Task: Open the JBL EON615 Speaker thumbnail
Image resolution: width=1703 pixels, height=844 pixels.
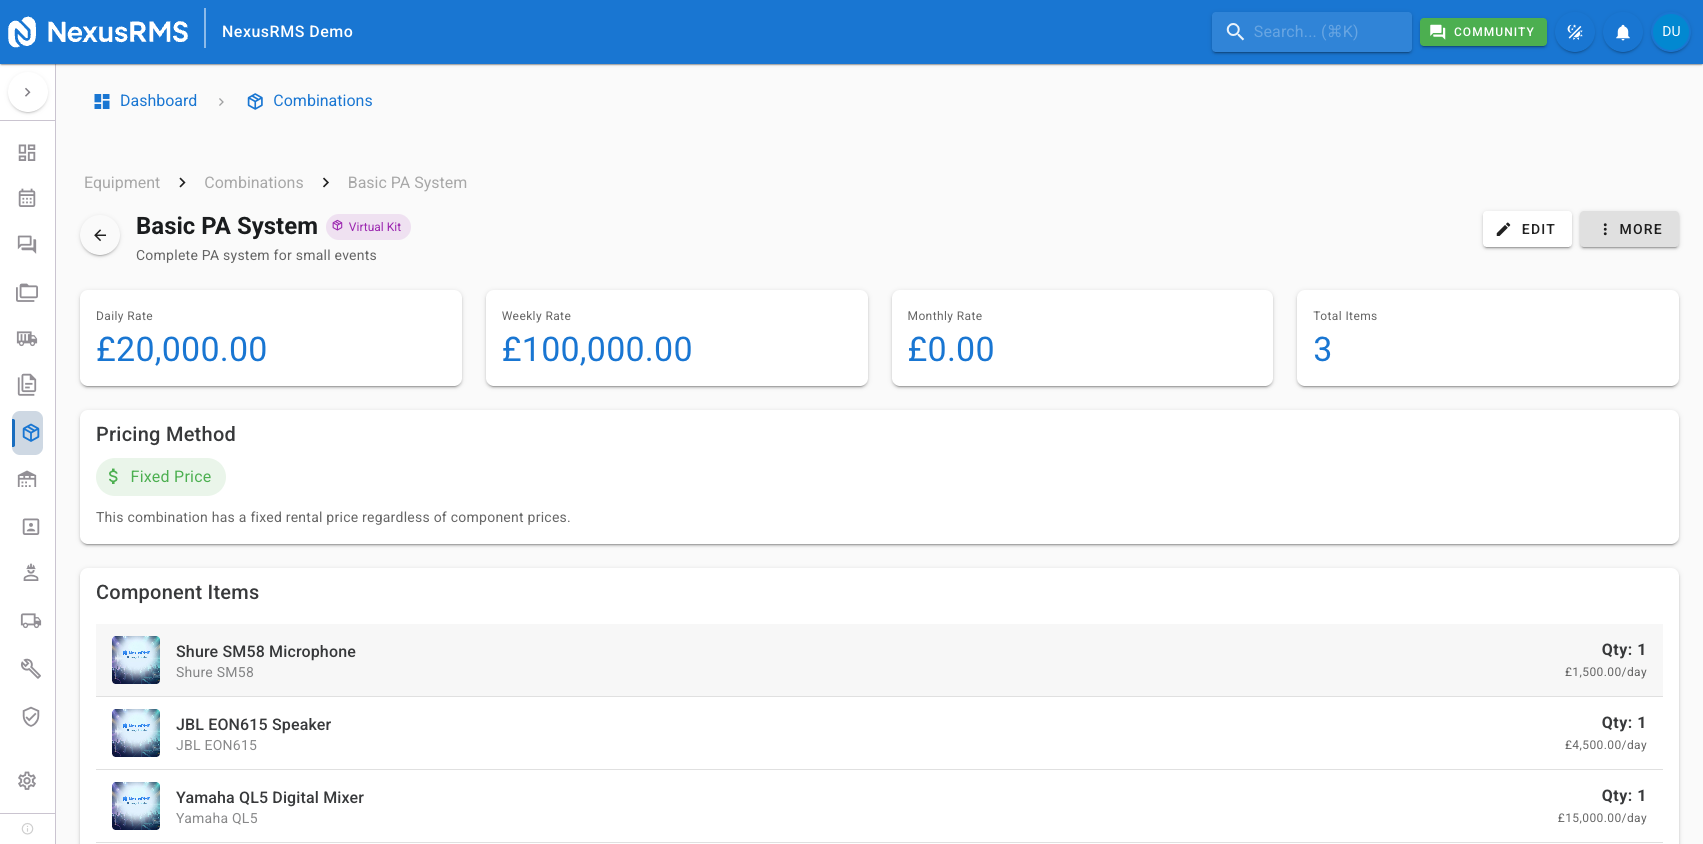Action: coord(136,733)
